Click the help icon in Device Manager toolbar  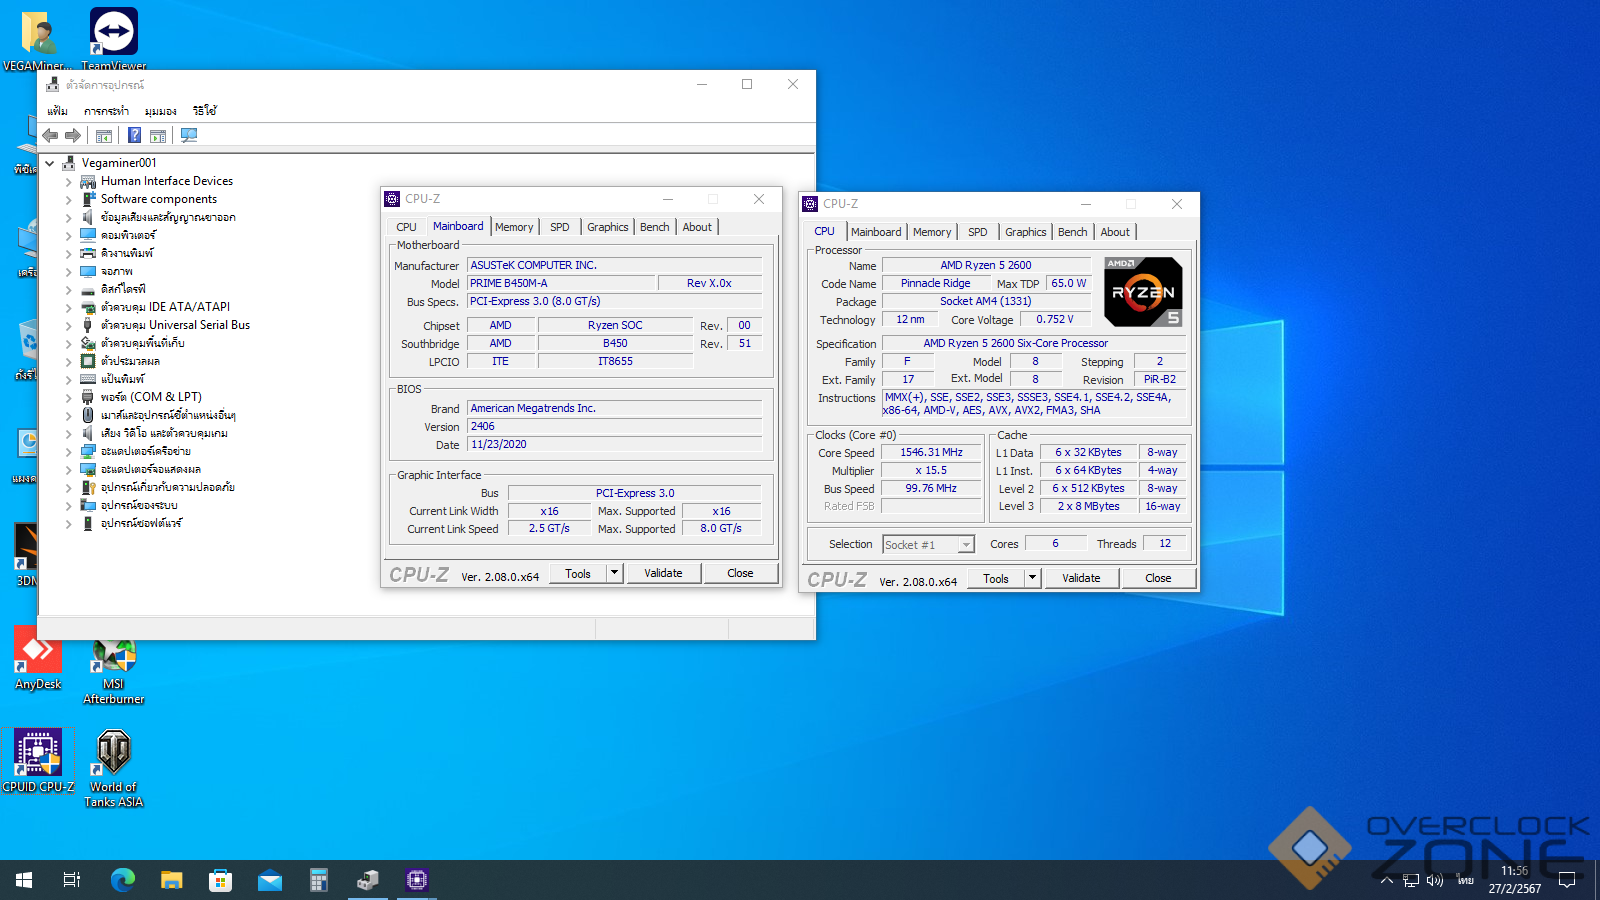[134, 136]
